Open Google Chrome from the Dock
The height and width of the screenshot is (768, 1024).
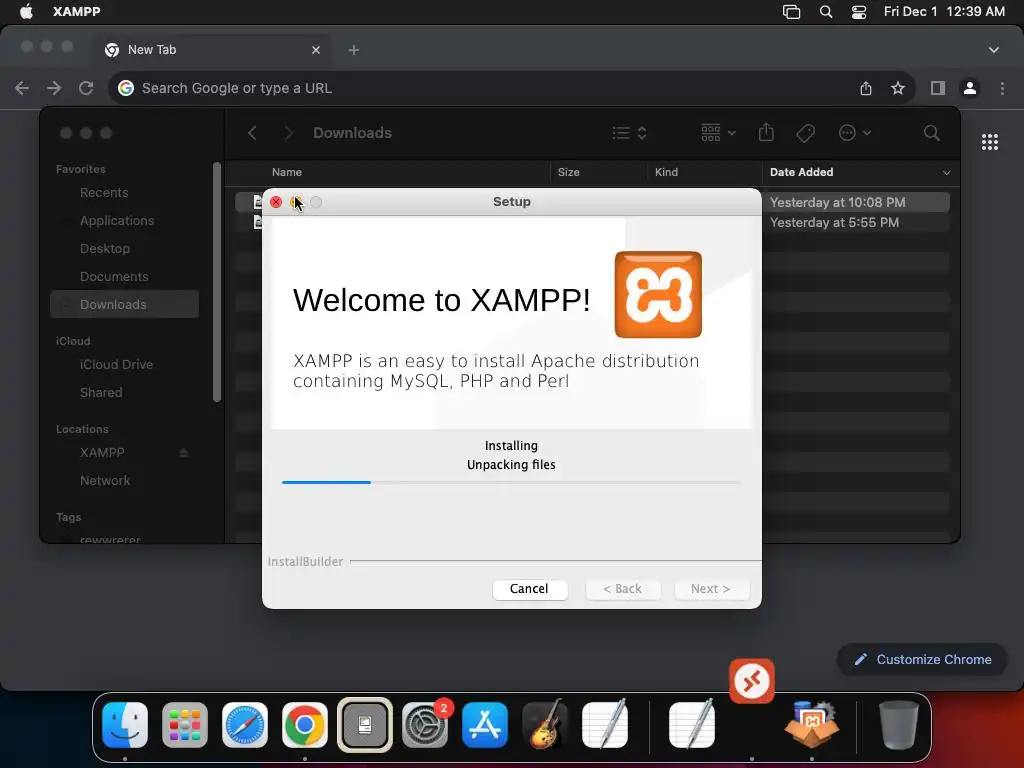point(304,725)
